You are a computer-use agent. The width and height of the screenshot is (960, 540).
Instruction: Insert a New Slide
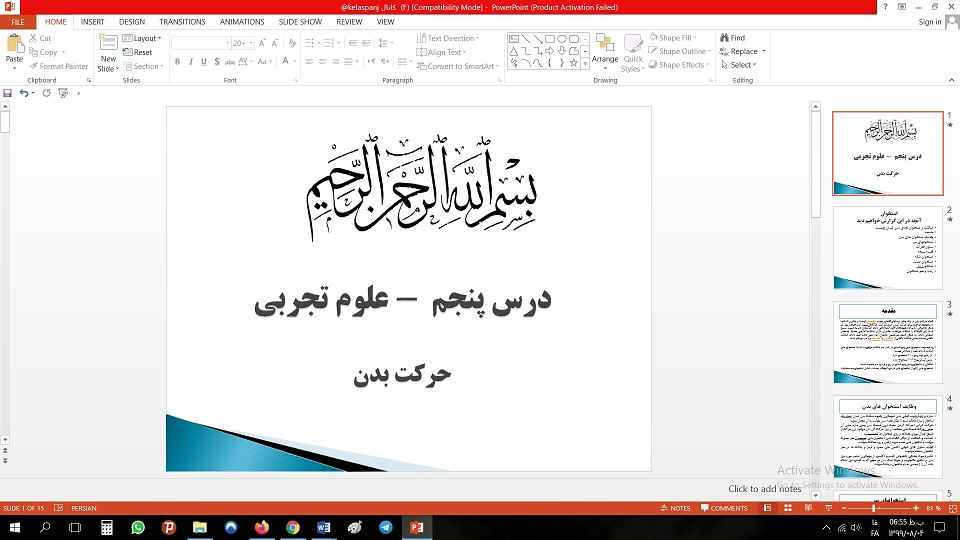click(x=107, y=48)
